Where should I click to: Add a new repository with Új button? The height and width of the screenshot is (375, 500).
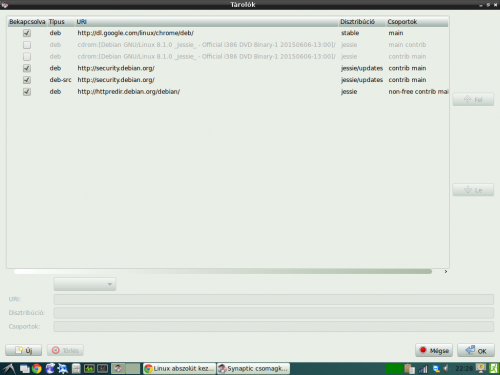point(23,350)
